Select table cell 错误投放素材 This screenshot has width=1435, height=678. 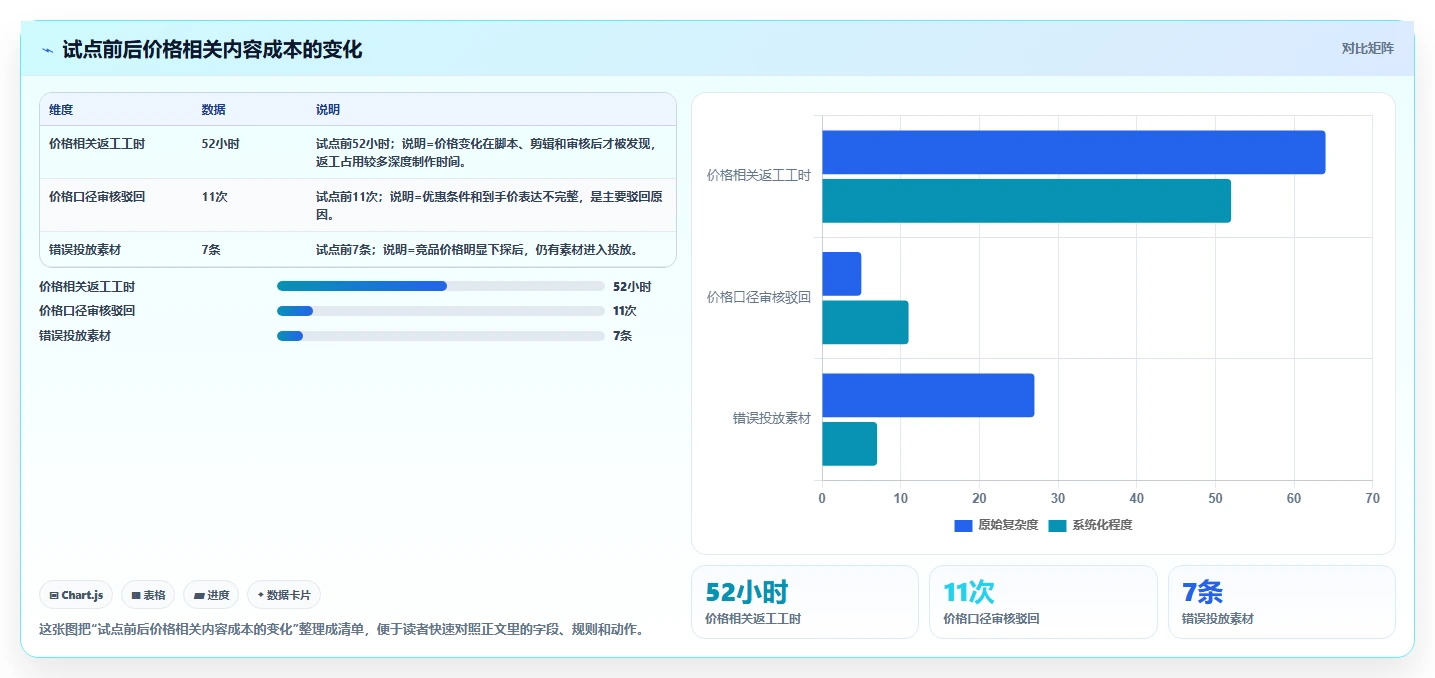tap(85, 250)
